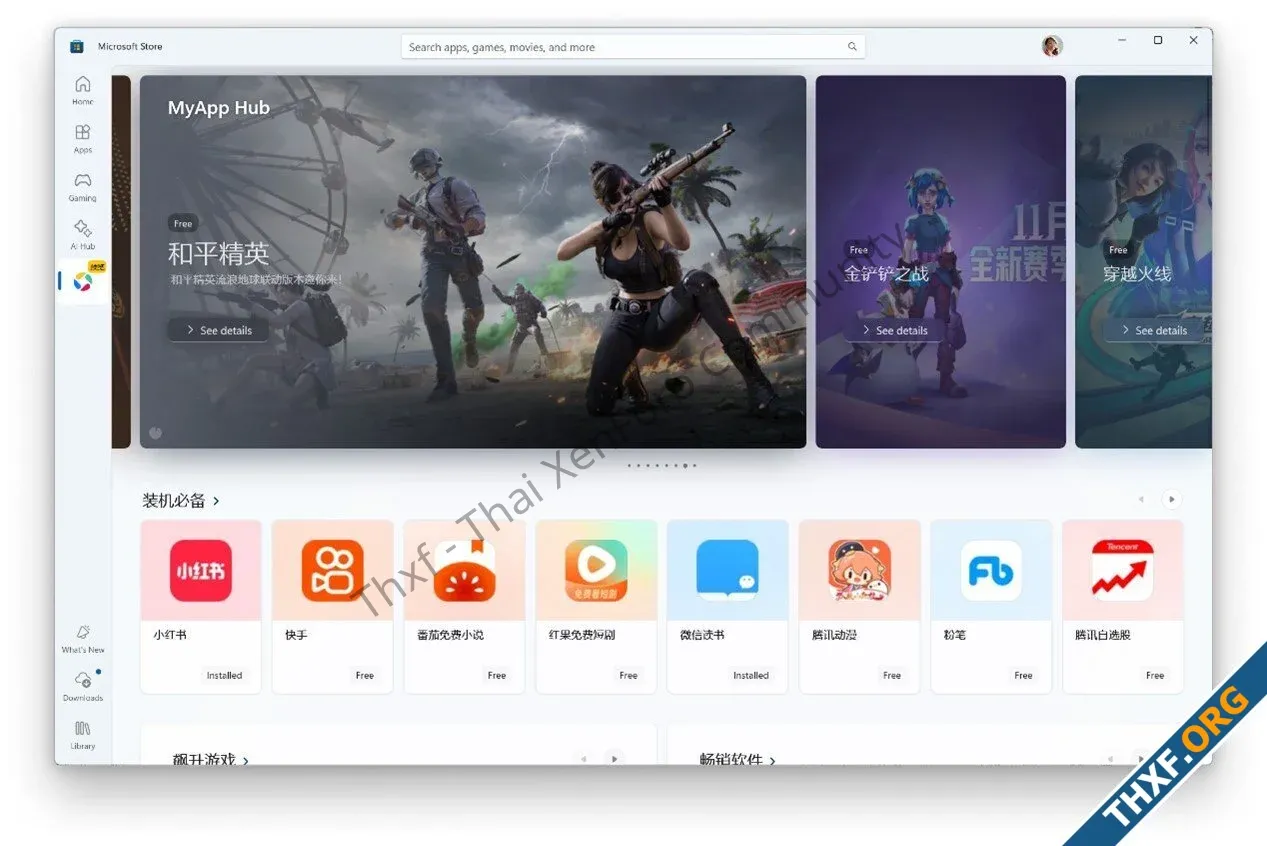
Task: Open the 红果免费短剧 app icon
Action: (x=596, y=570)
